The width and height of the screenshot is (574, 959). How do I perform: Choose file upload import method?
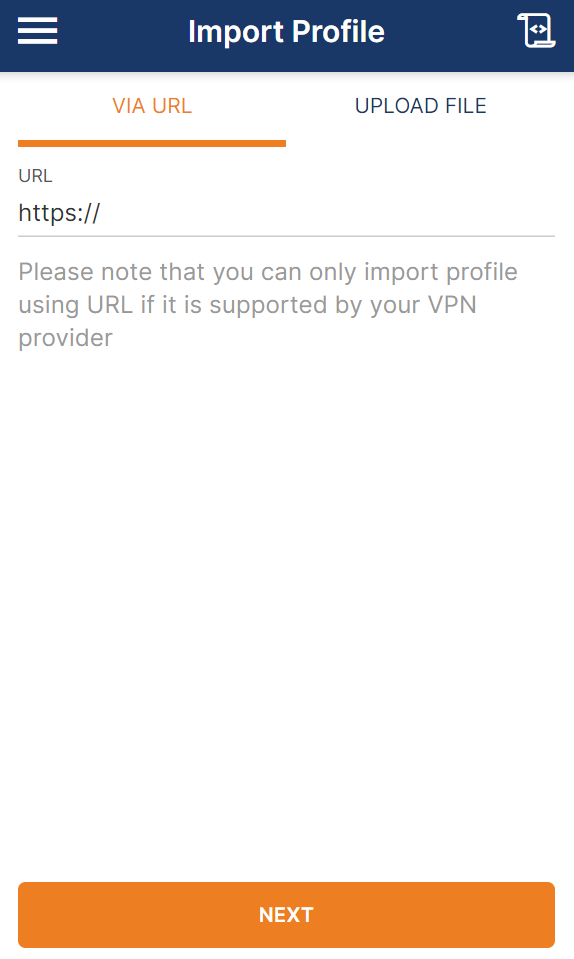pyautogui.click(x=421, y=106)
